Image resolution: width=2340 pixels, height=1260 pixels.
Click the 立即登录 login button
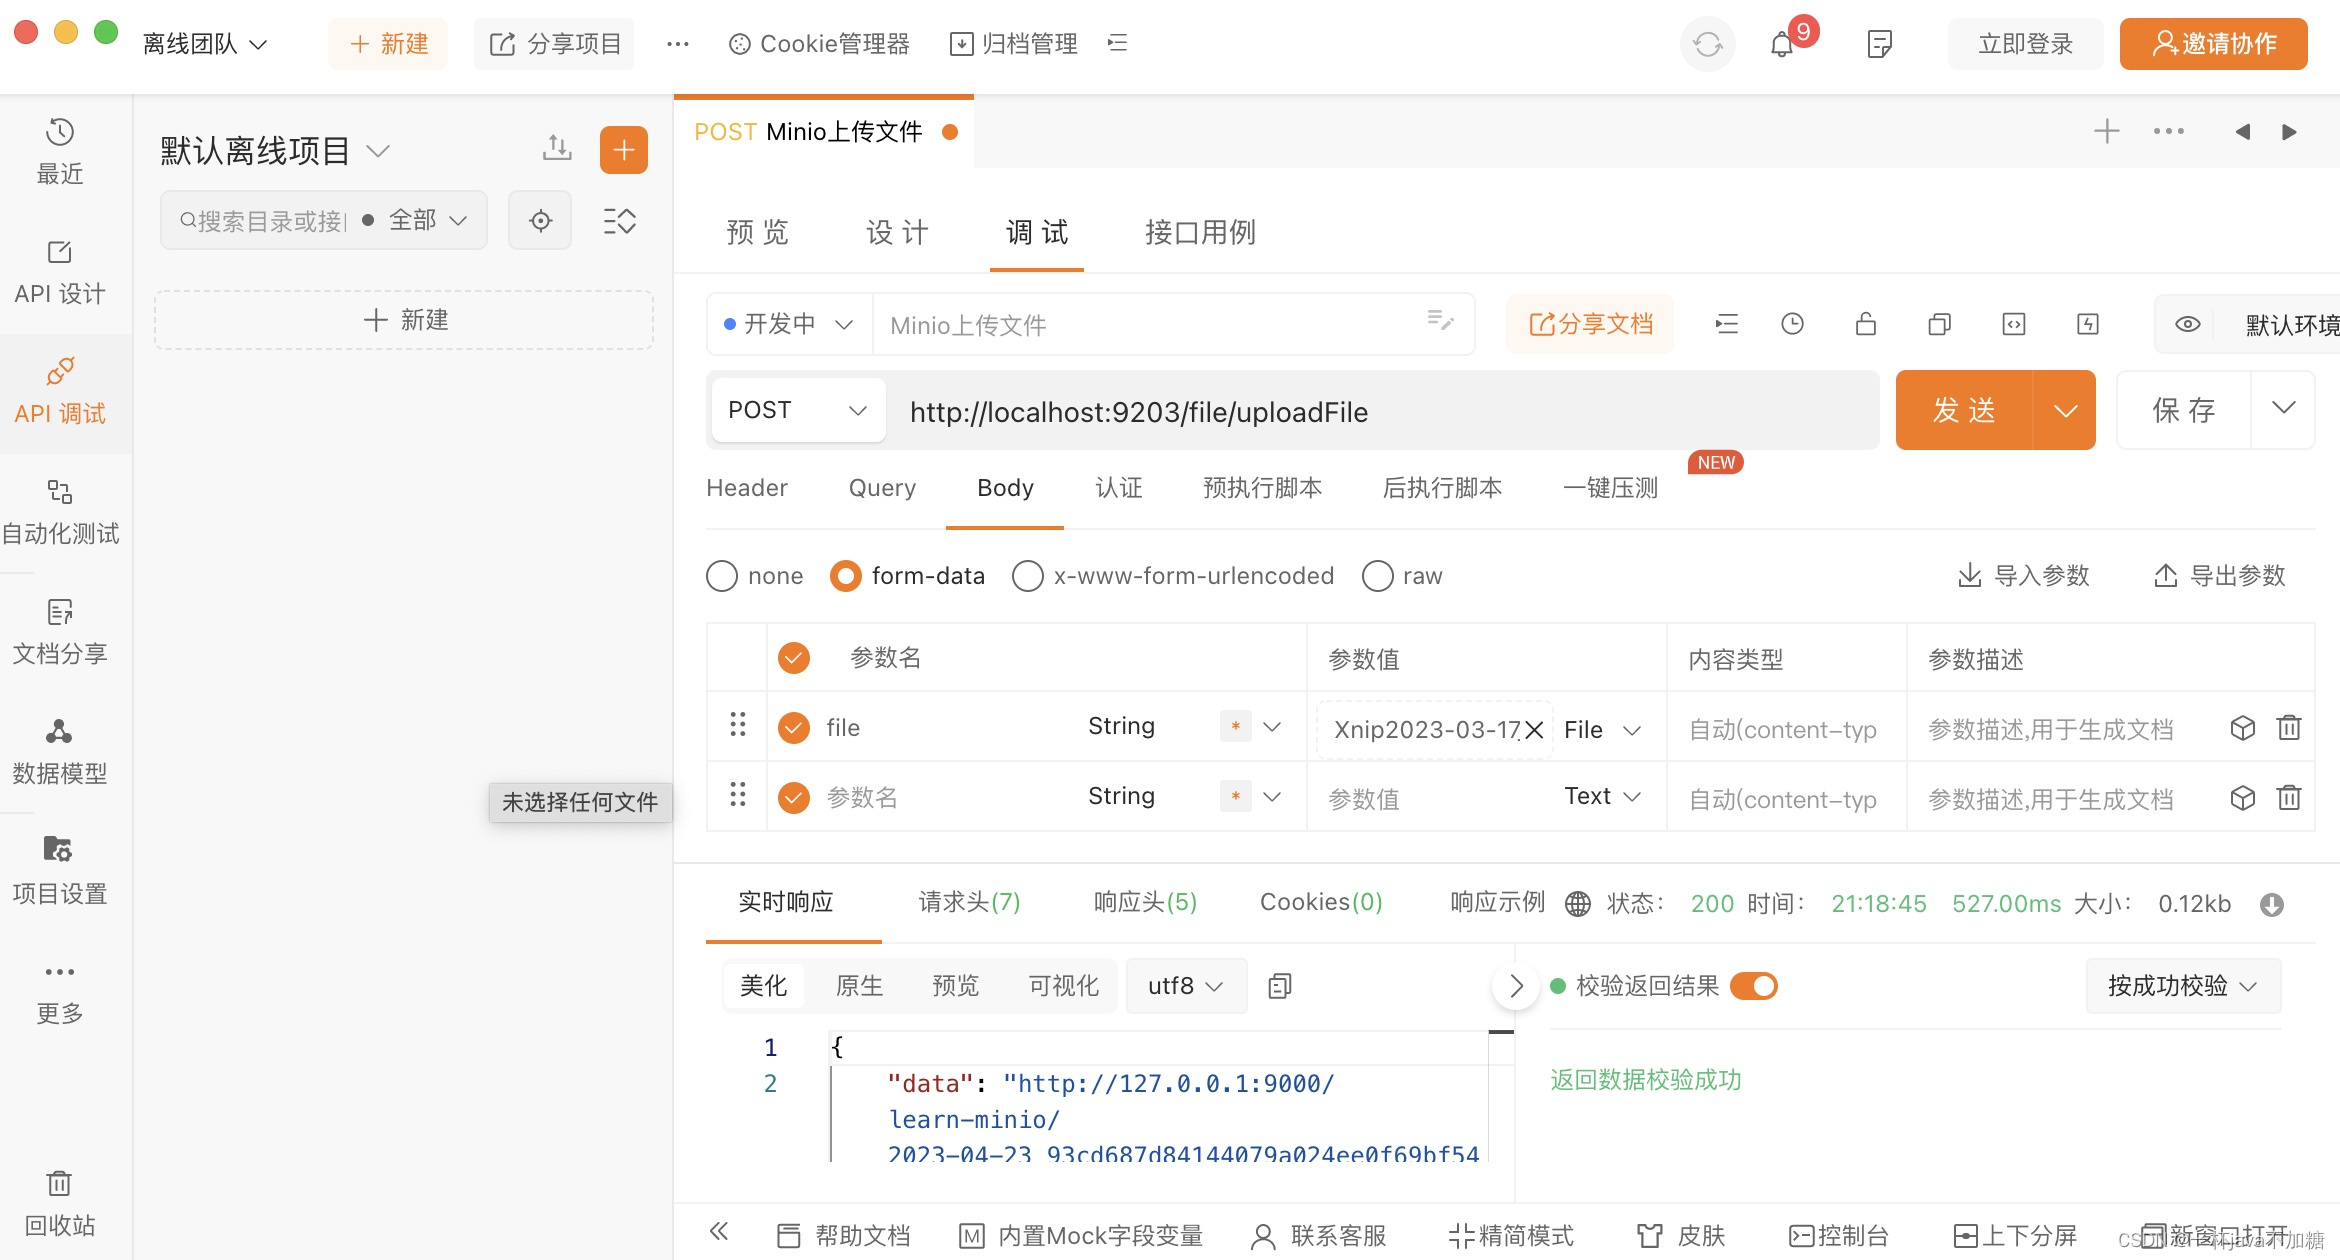[2025, 44]
